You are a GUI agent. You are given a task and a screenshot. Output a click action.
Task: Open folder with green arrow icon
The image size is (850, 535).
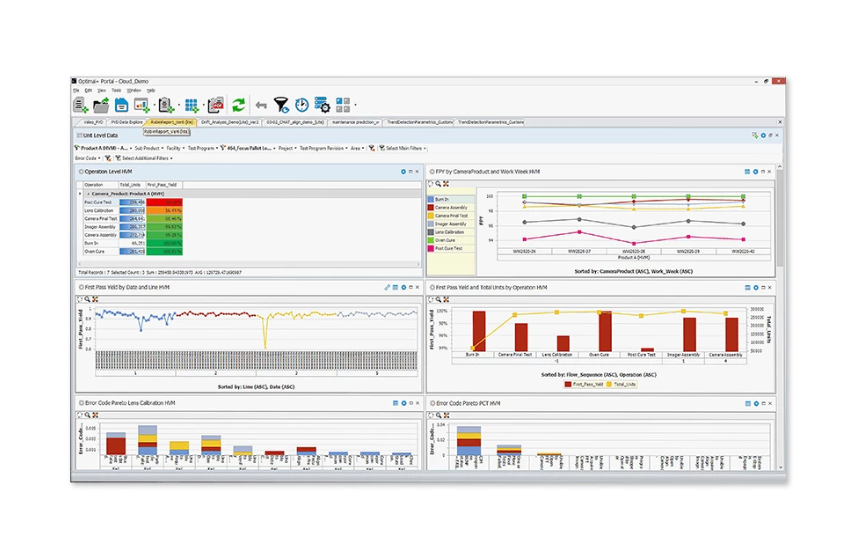101,105
